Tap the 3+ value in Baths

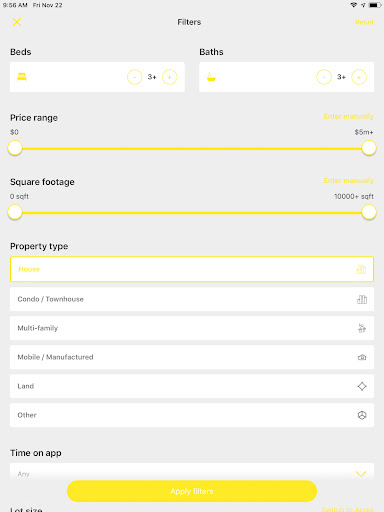[x=341, y=77]
